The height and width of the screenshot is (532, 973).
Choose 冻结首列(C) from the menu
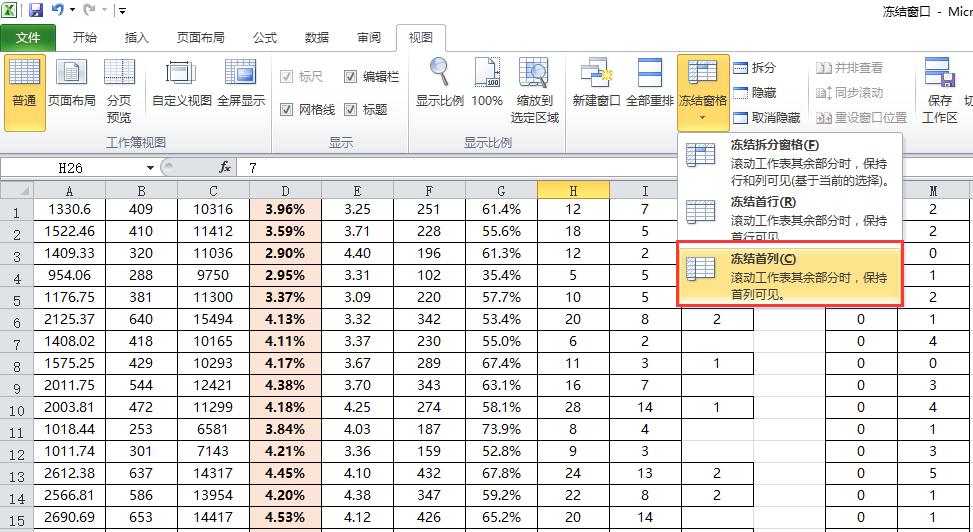coord(789,276)
